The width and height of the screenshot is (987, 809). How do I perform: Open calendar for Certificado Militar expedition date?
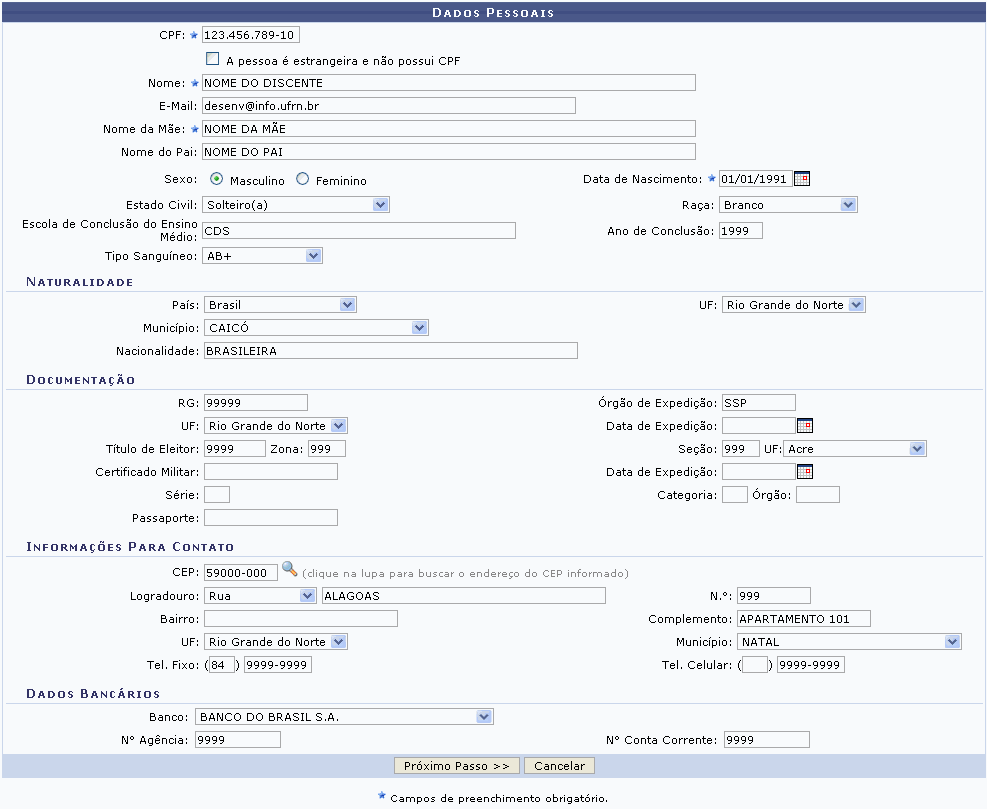804,472
